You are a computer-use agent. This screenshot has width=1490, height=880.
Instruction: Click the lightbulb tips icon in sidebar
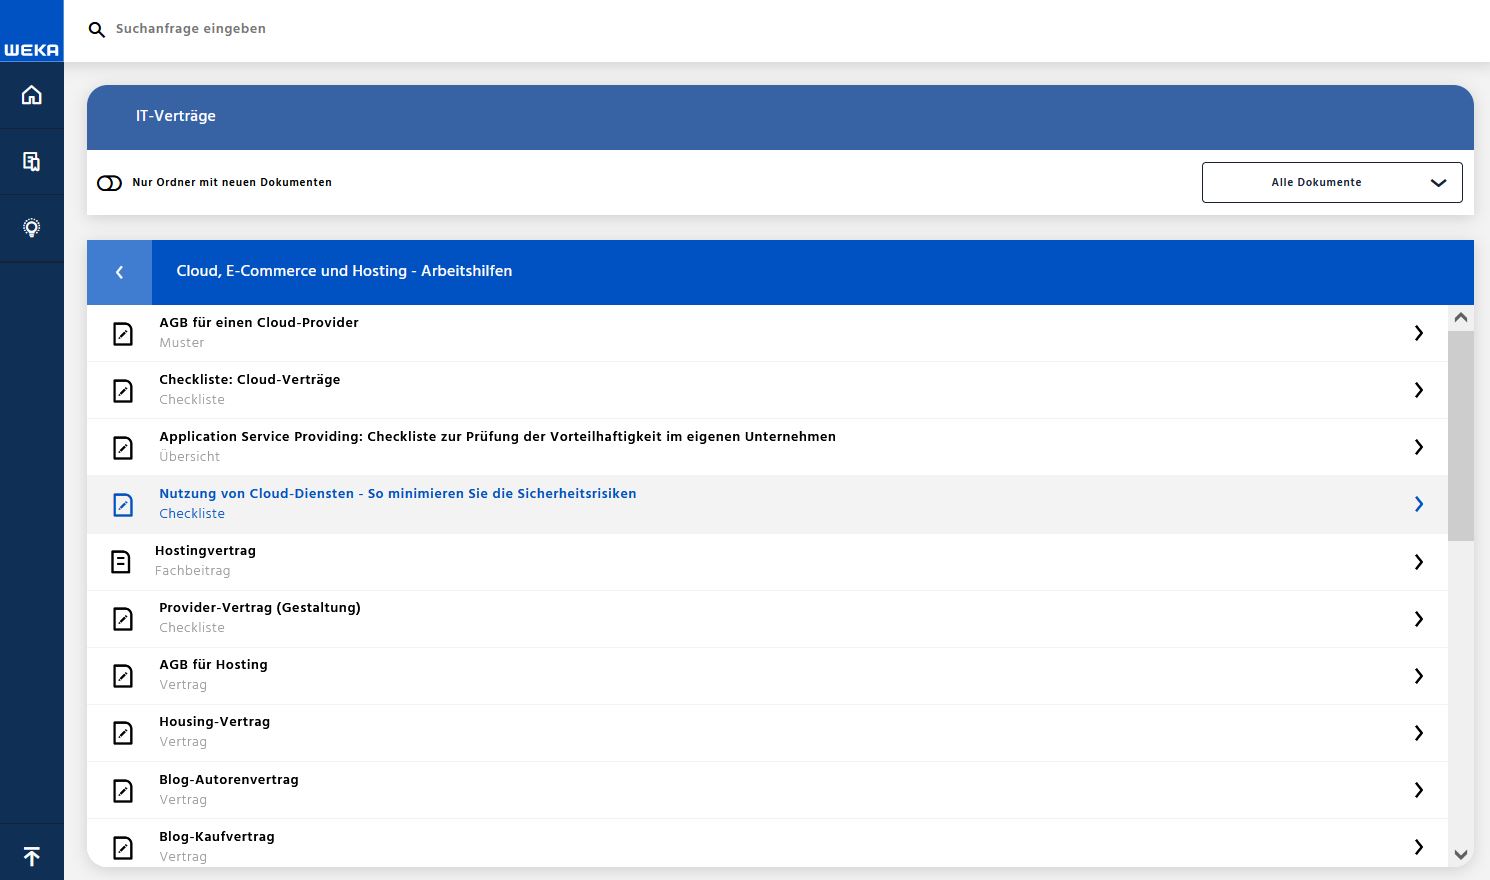click(x=32, y=228)
